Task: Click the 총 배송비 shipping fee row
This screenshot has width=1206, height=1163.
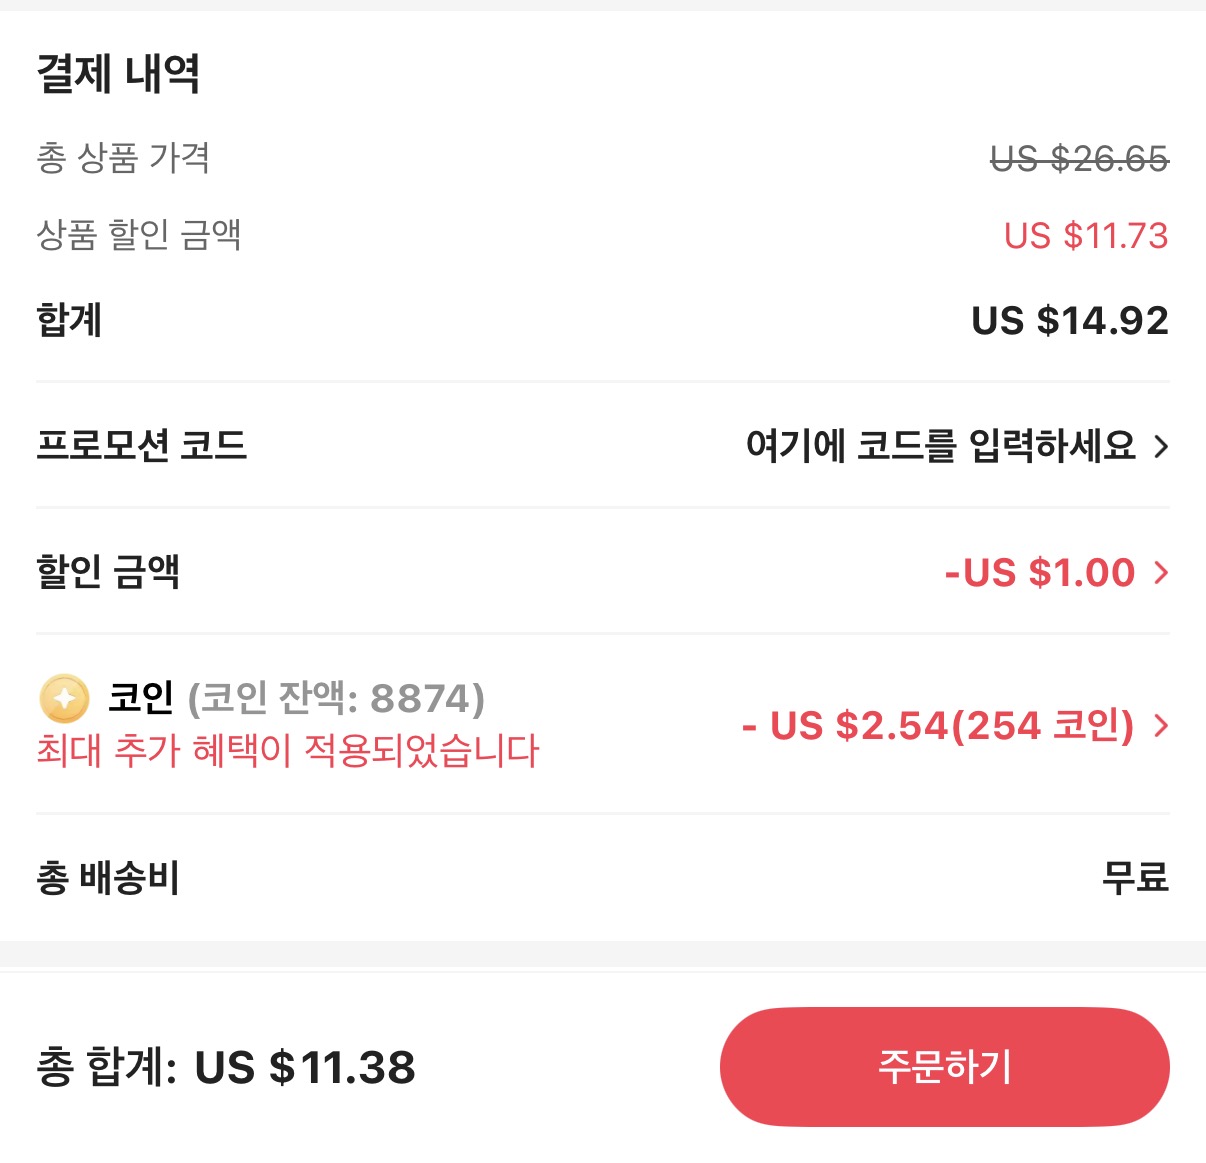Action: coord(112,878)
